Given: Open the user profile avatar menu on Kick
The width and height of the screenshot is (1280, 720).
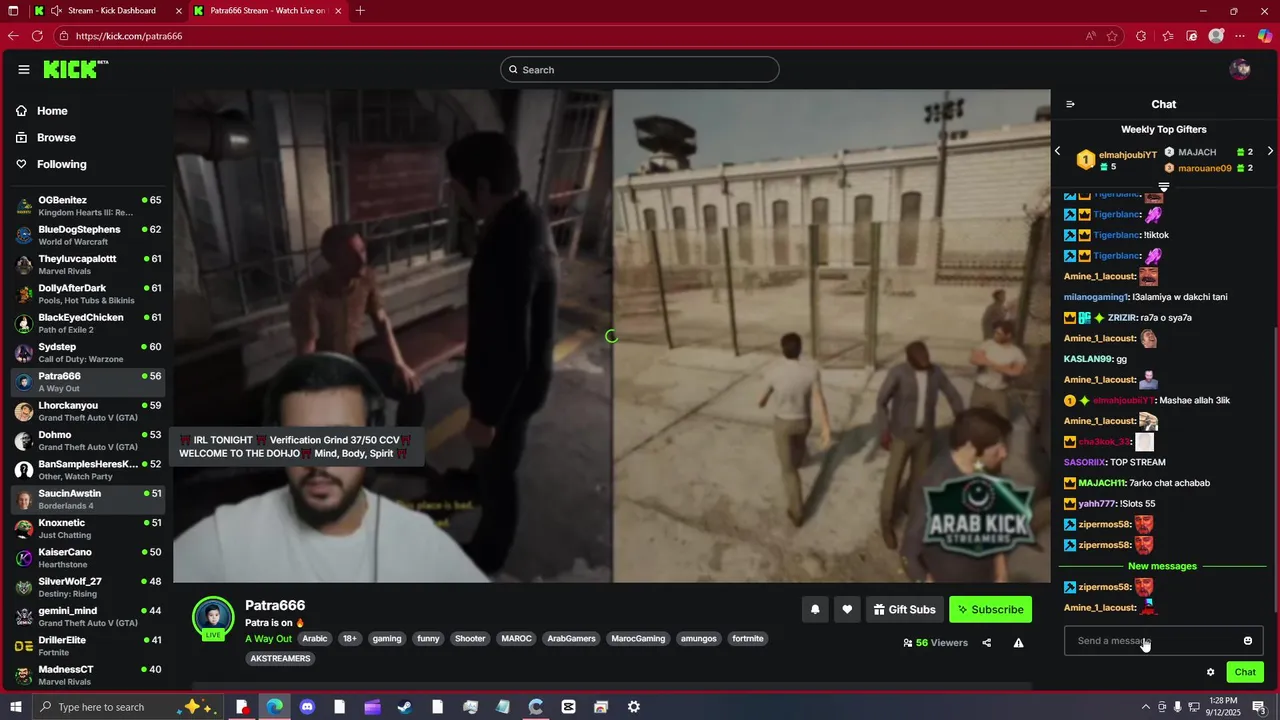Looking at the screenshot, I should coord(1240,69).
